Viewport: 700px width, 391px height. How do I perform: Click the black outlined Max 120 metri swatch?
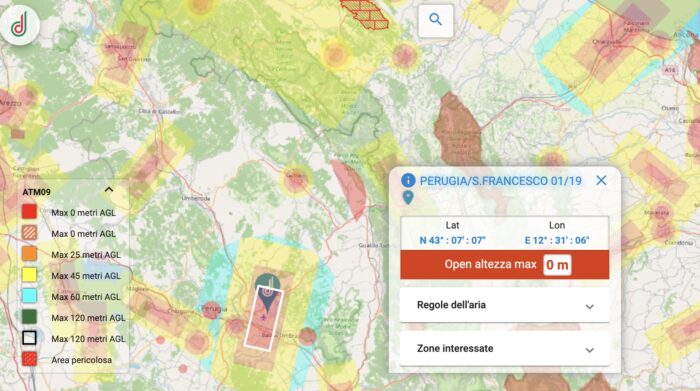tap(29, 338)
